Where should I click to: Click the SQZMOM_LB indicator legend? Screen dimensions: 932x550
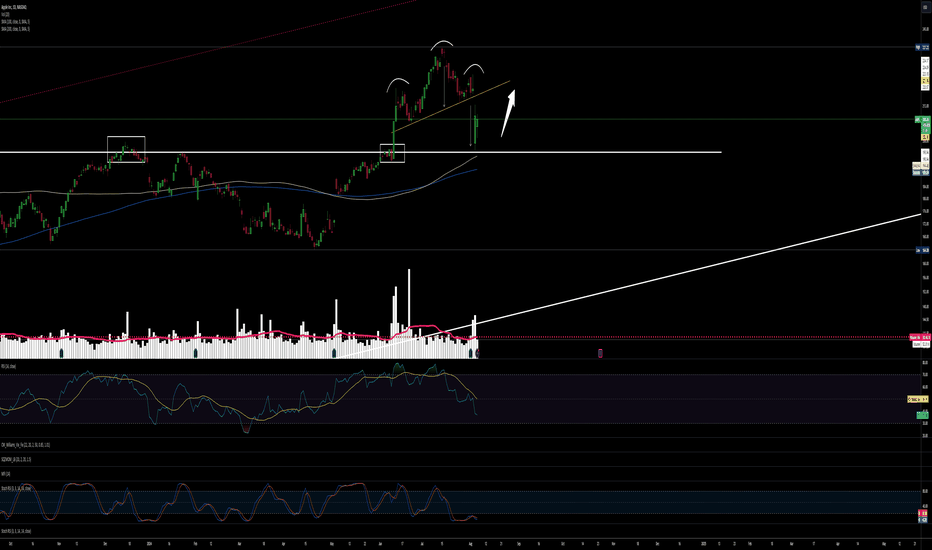[x=16, y=459]
